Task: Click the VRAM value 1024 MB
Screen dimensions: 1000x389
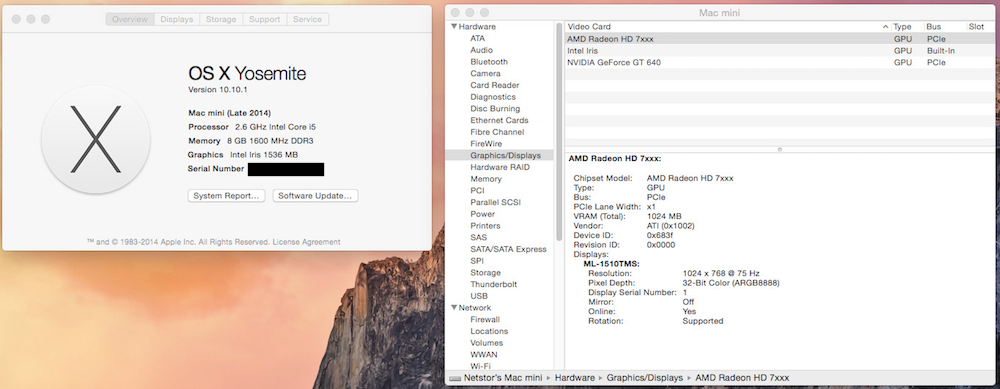Action: [664, 216]
